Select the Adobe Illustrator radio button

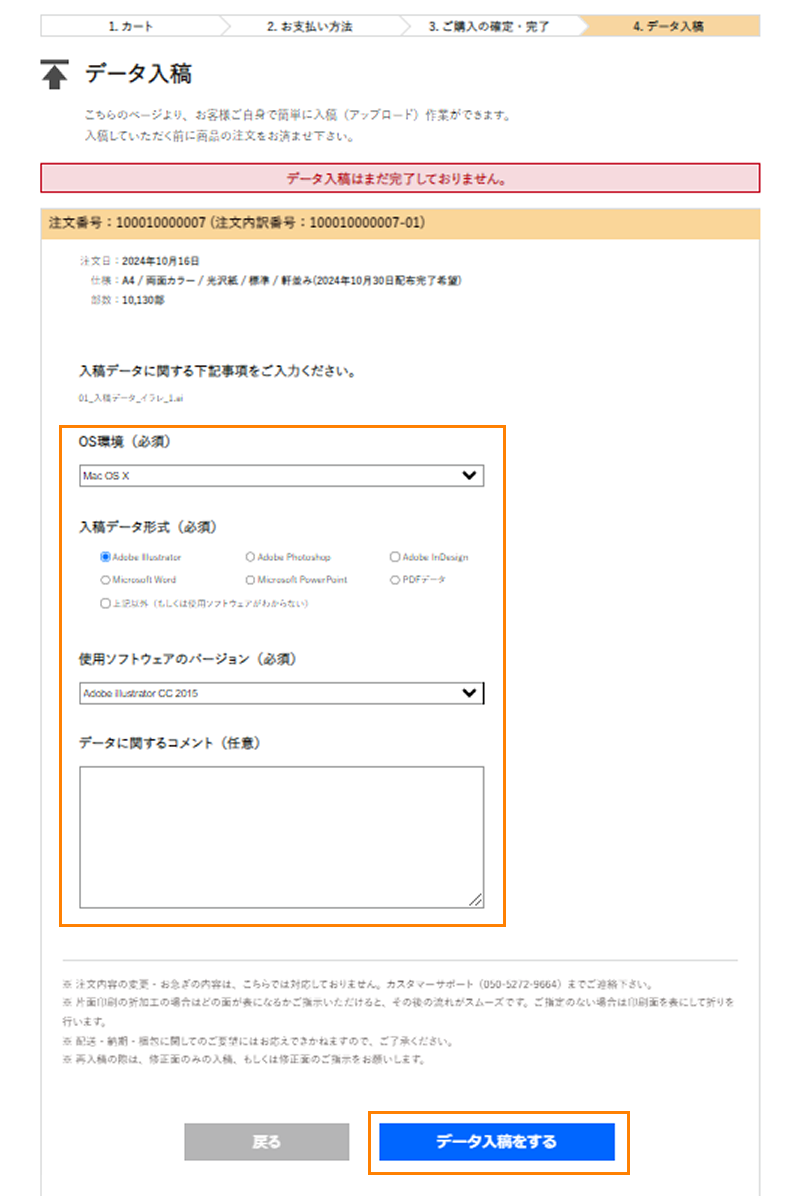pos(105,557)
